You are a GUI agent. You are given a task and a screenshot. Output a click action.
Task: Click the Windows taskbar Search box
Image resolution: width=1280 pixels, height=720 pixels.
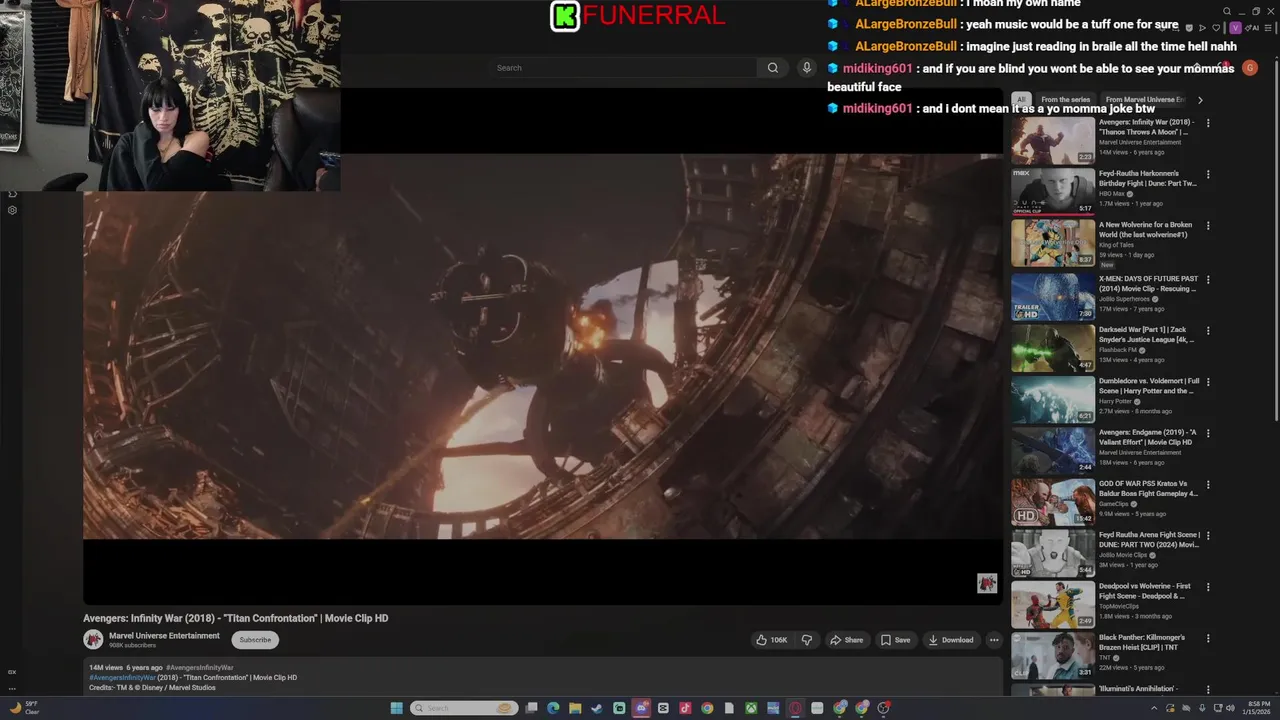[464, 708]
